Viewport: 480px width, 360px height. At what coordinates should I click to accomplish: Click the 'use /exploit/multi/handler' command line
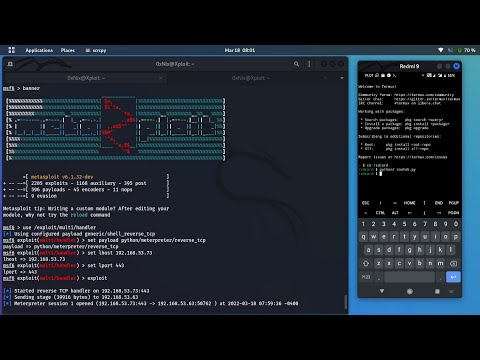click(x=49, y=228)
